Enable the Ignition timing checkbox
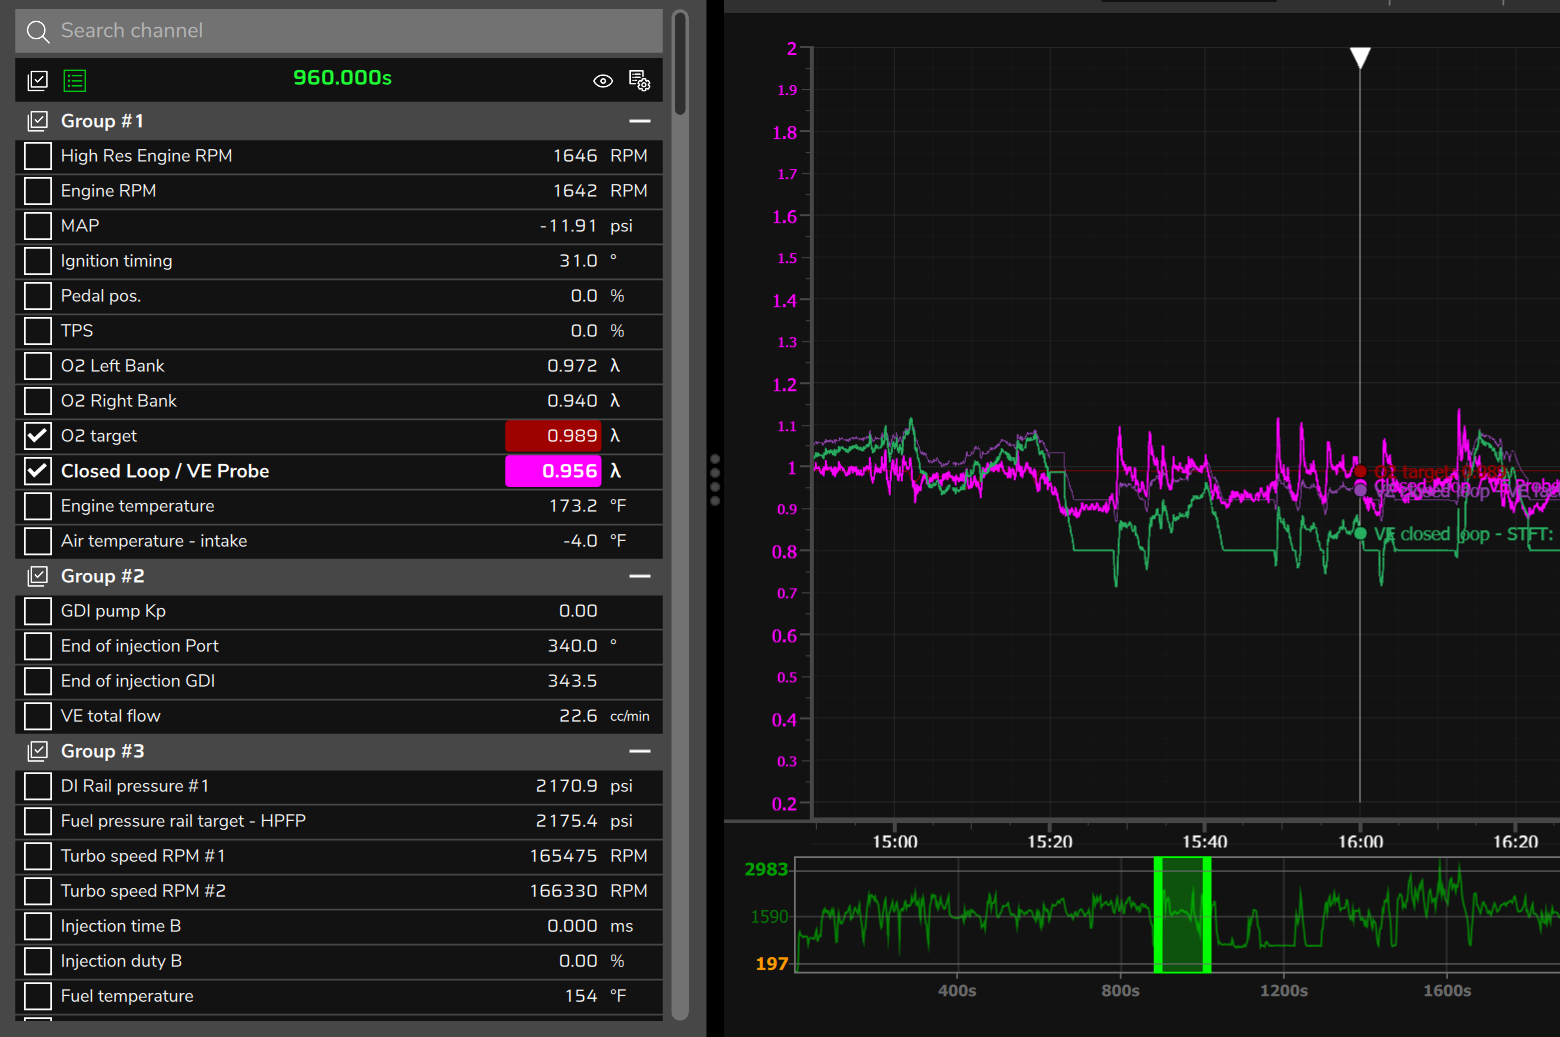 point(38,261)
